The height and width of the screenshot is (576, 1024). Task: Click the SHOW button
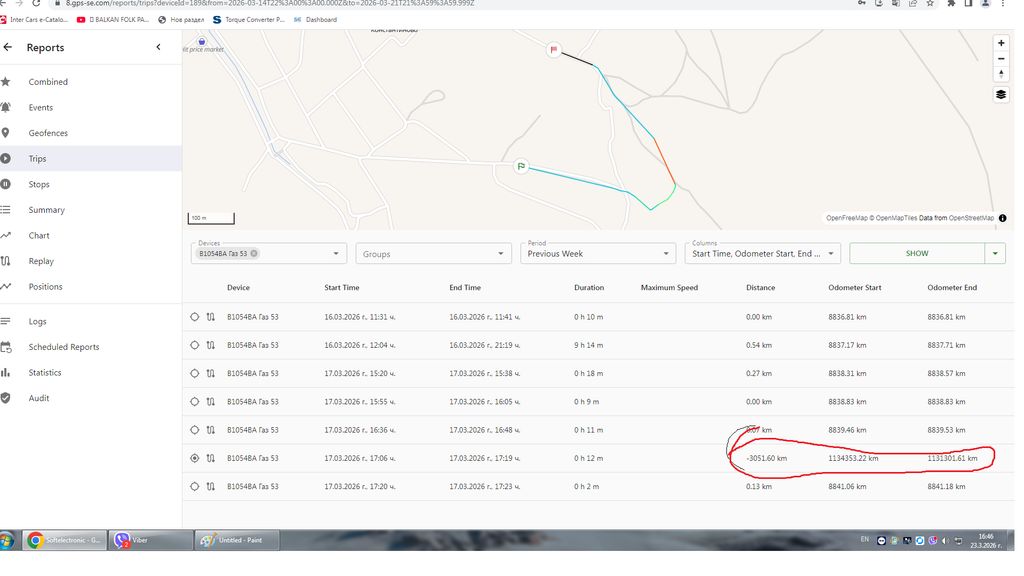click(917, 253)
